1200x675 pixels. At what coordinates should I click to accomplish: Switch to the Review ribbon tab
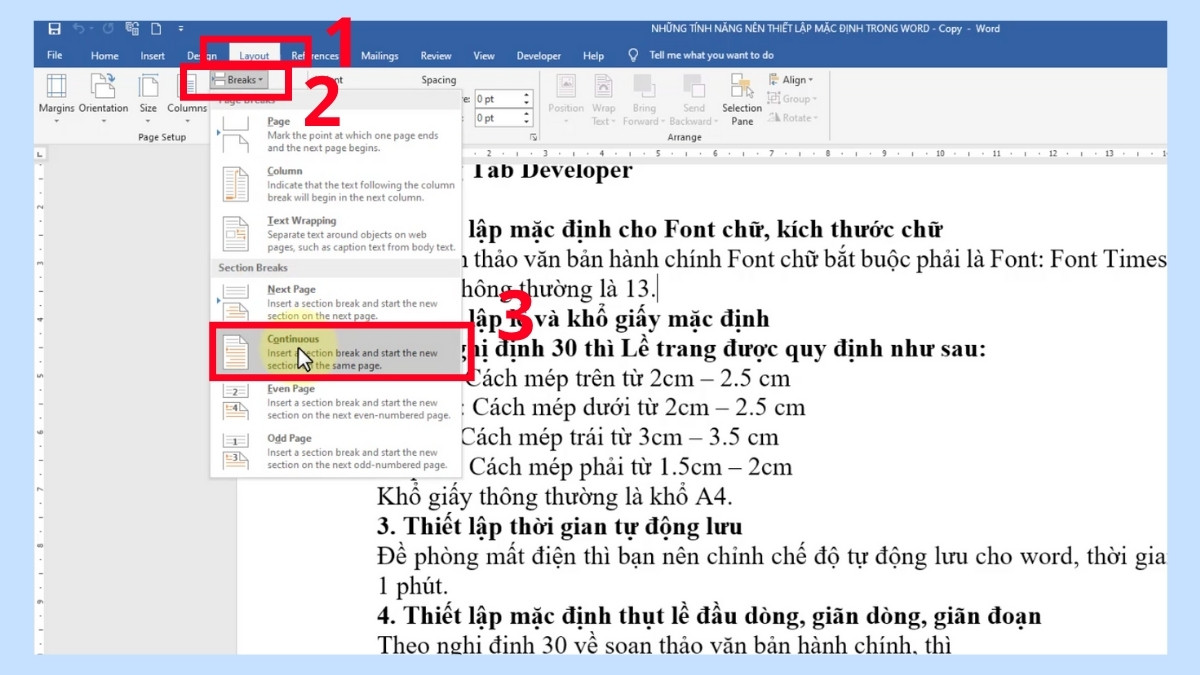[436, 56]
